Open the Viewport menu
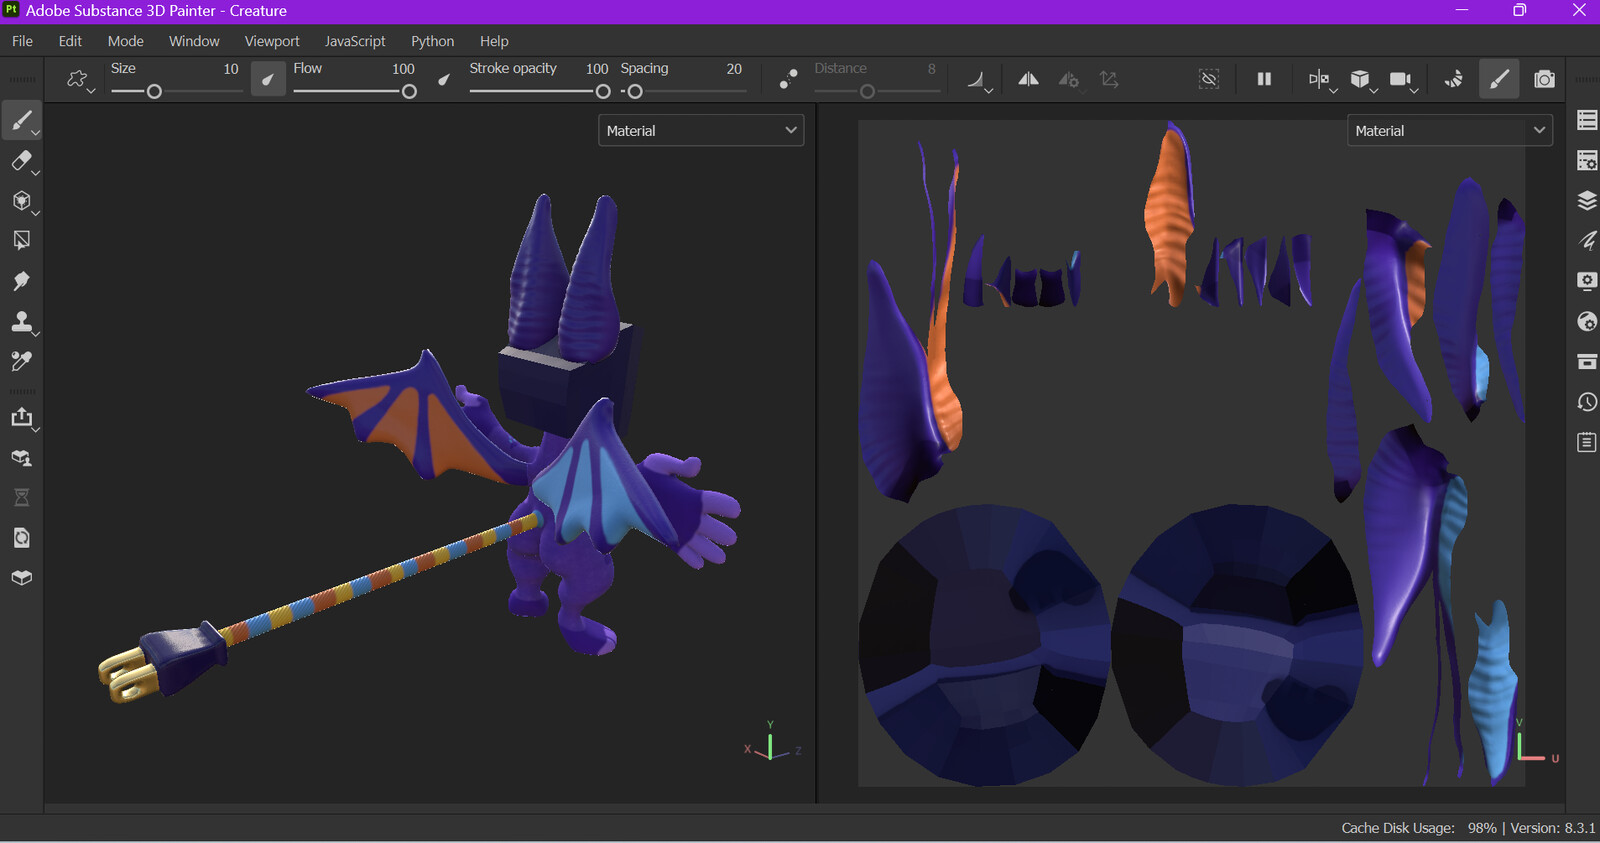The image size is (1600, 843). [x=272, y=41]
